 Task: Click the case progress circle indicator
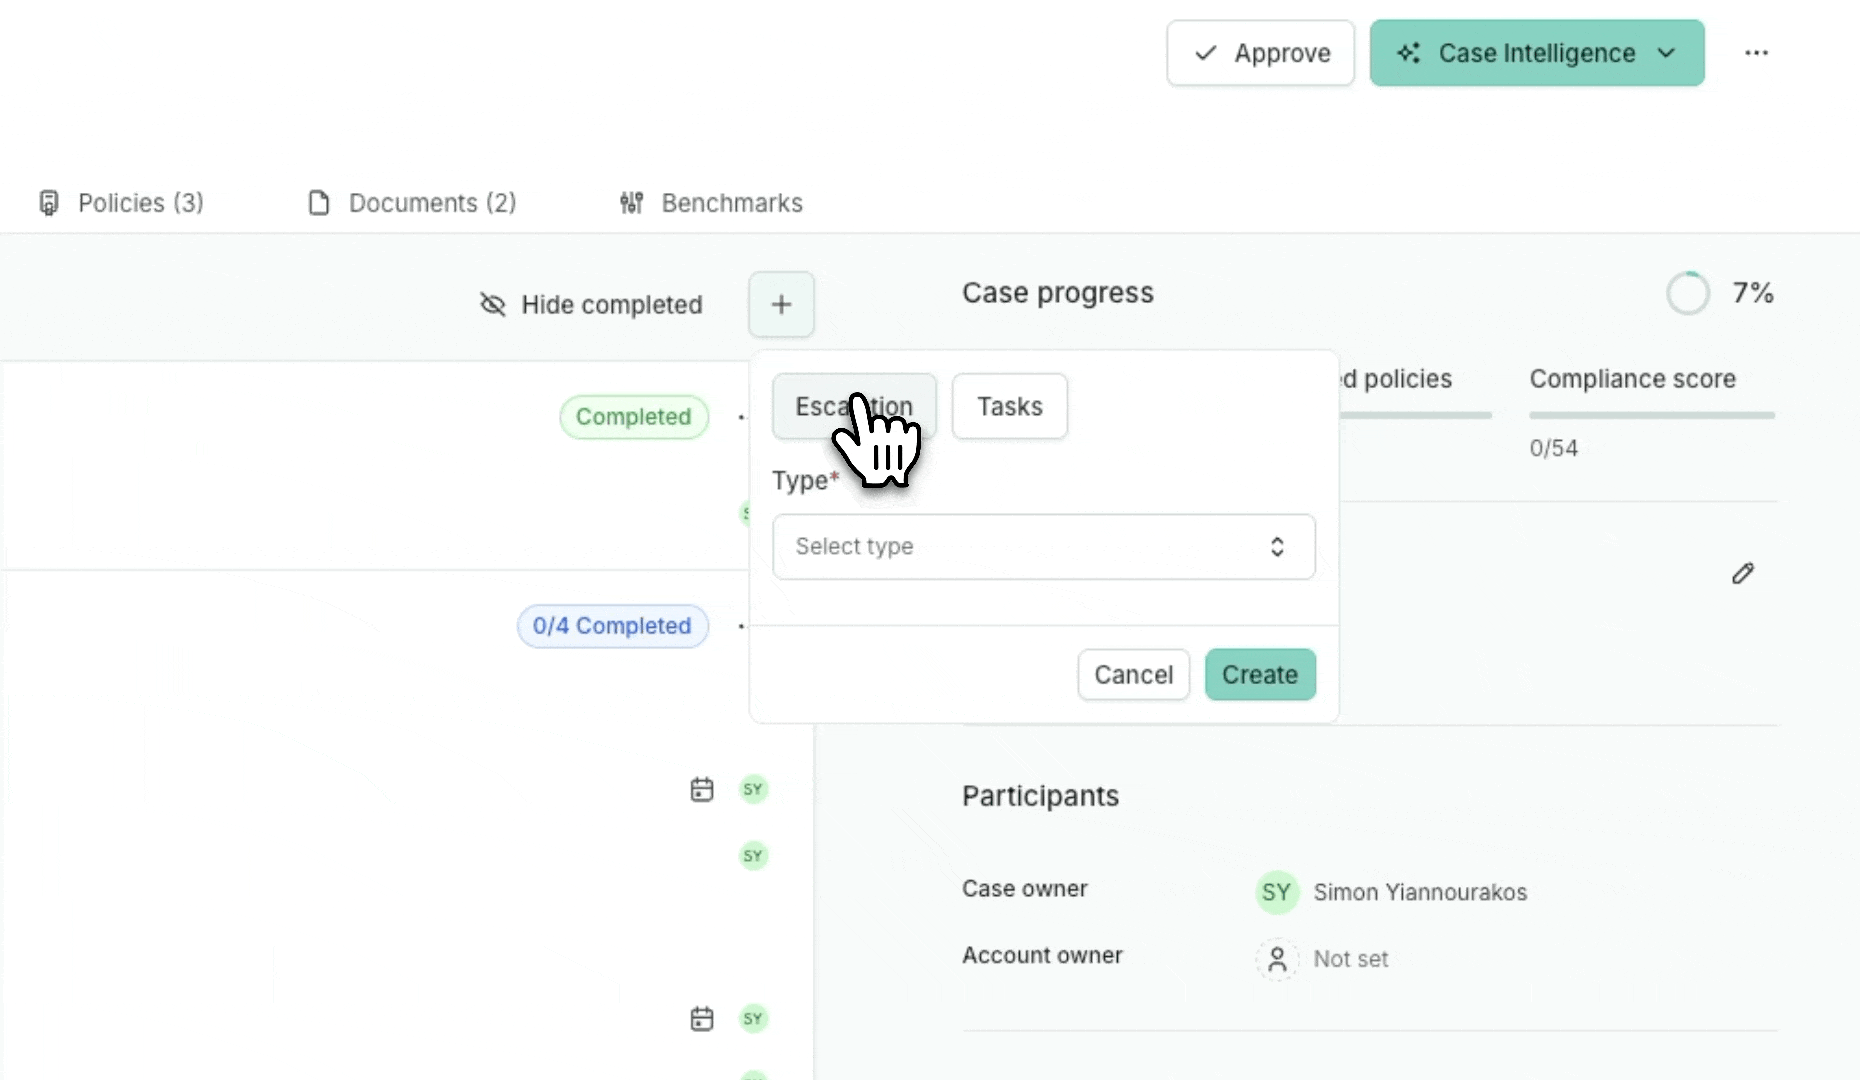[1688, 293]
